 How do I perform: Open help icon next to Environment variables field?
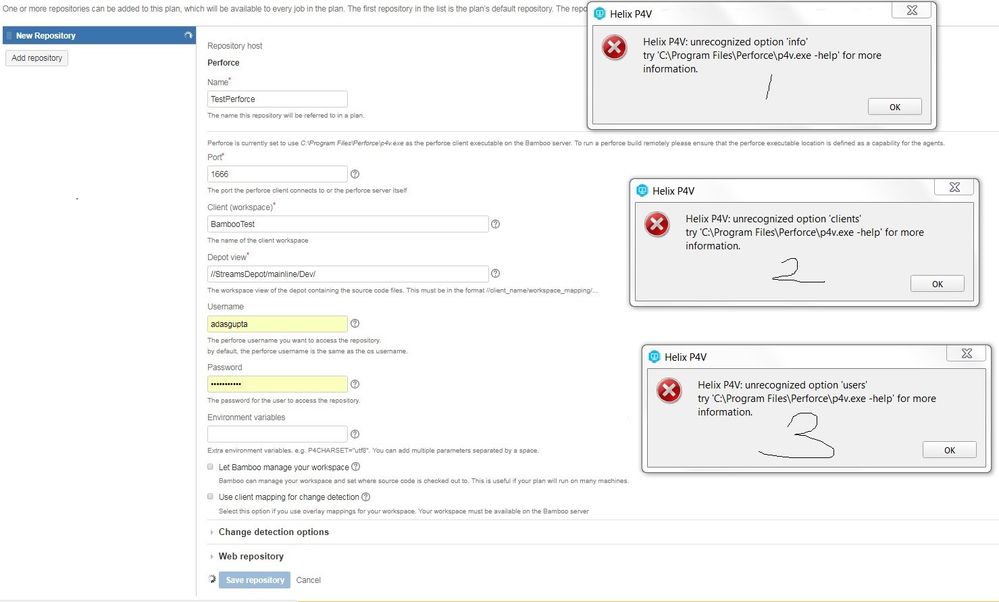pos(355,434)
